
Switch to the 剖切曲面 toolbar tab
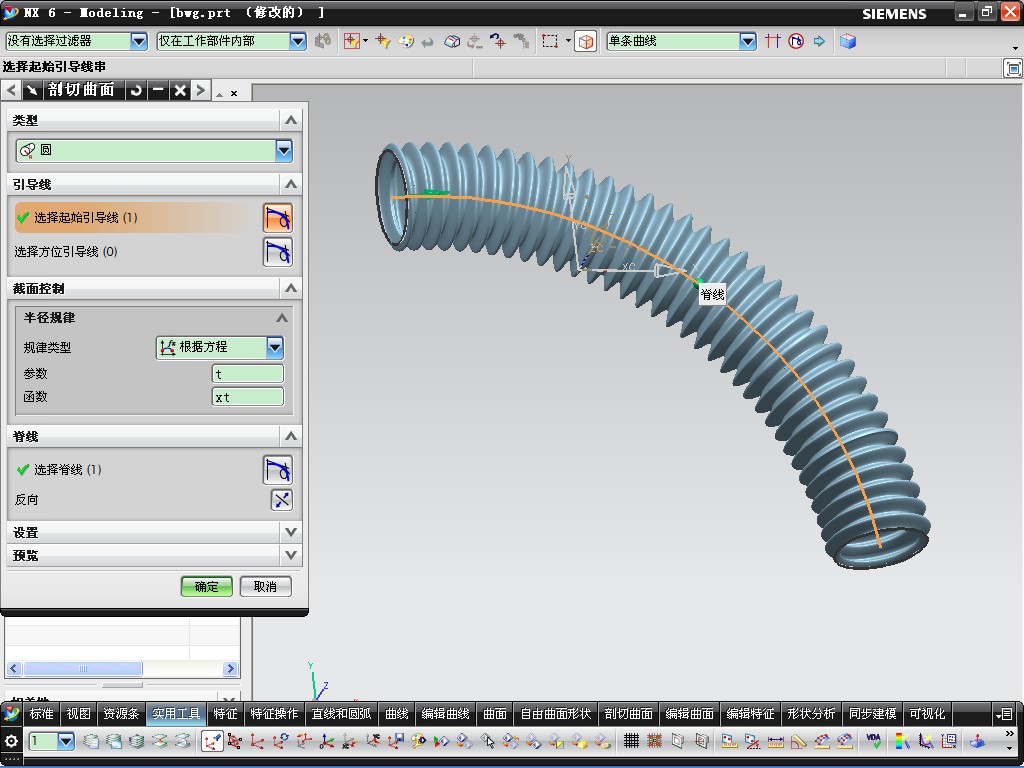(x=628, y=714)
